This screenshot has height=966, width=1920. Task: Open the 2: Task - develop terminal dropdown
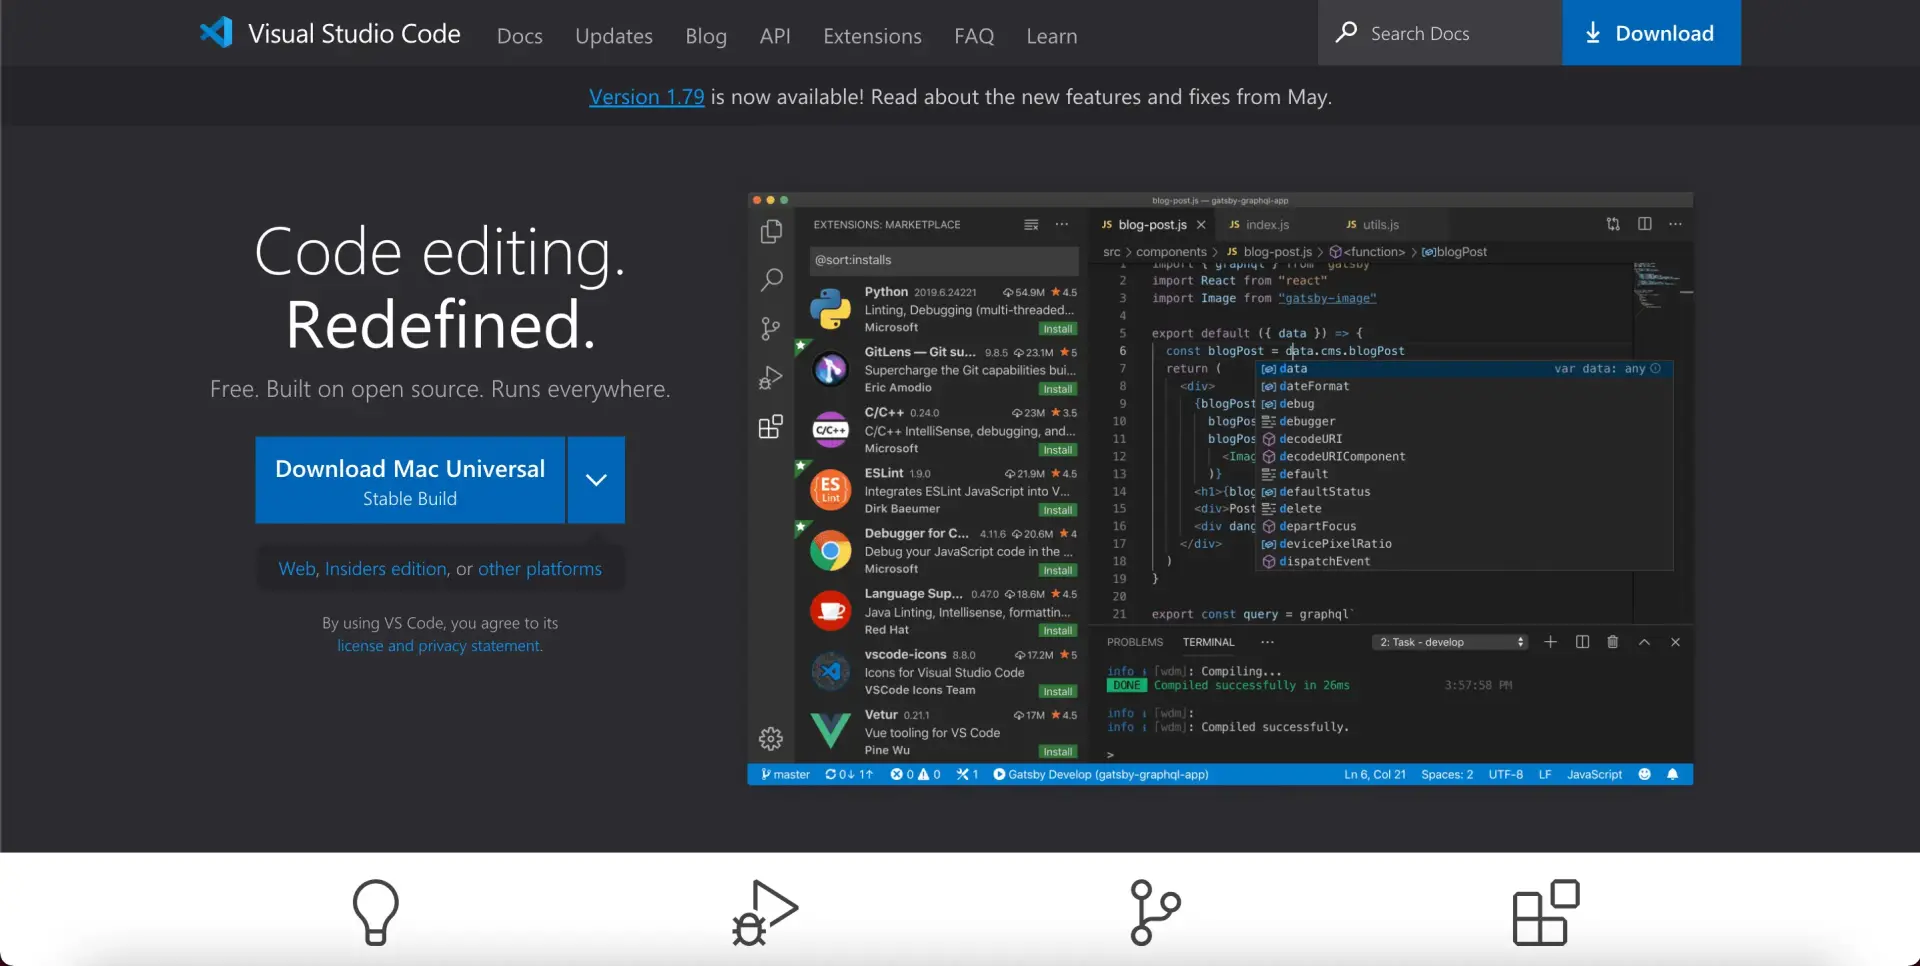click(x=1450, y=642)
